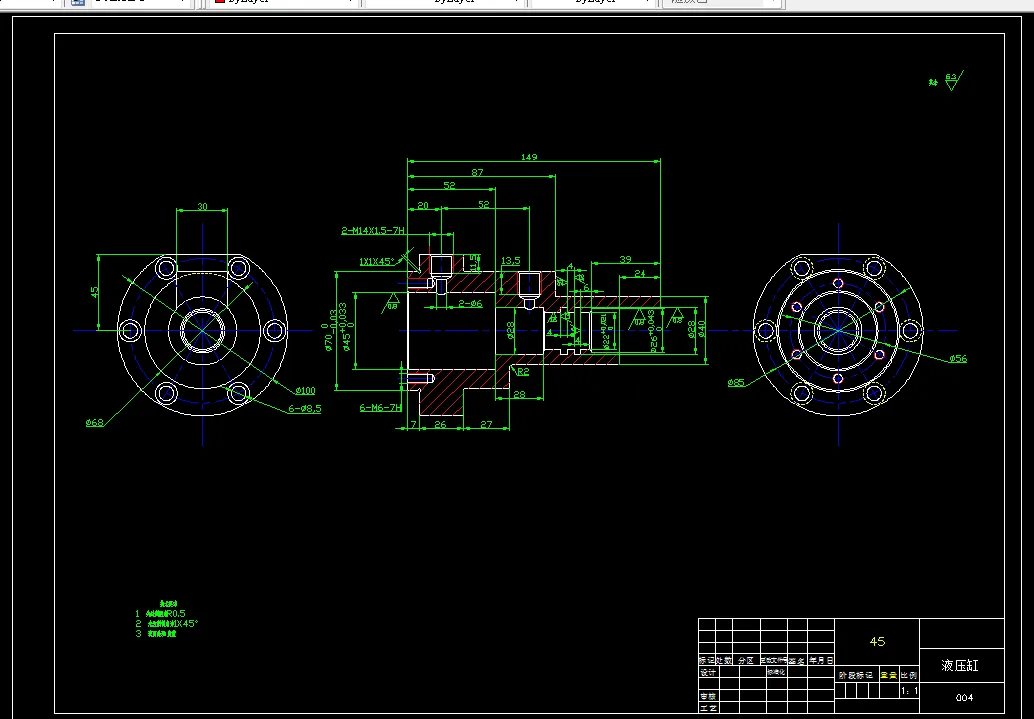Click the 2-M14X1.5-7H thread callout
Screen dimensions: 1034x719
pyautogui.click(x=373, y=231)
